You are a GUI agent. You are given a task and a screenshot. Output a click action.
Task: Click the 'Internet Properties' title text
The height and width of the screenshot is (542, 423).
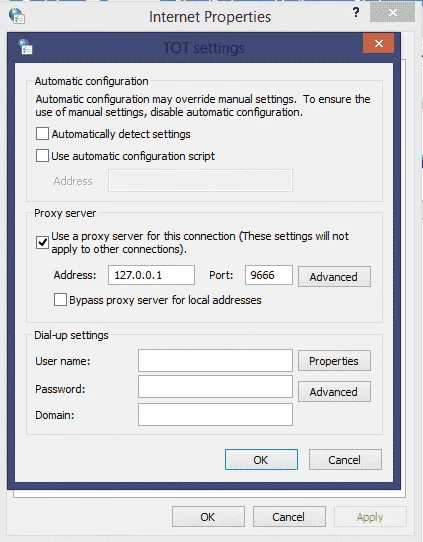click(x=210, y=17)
